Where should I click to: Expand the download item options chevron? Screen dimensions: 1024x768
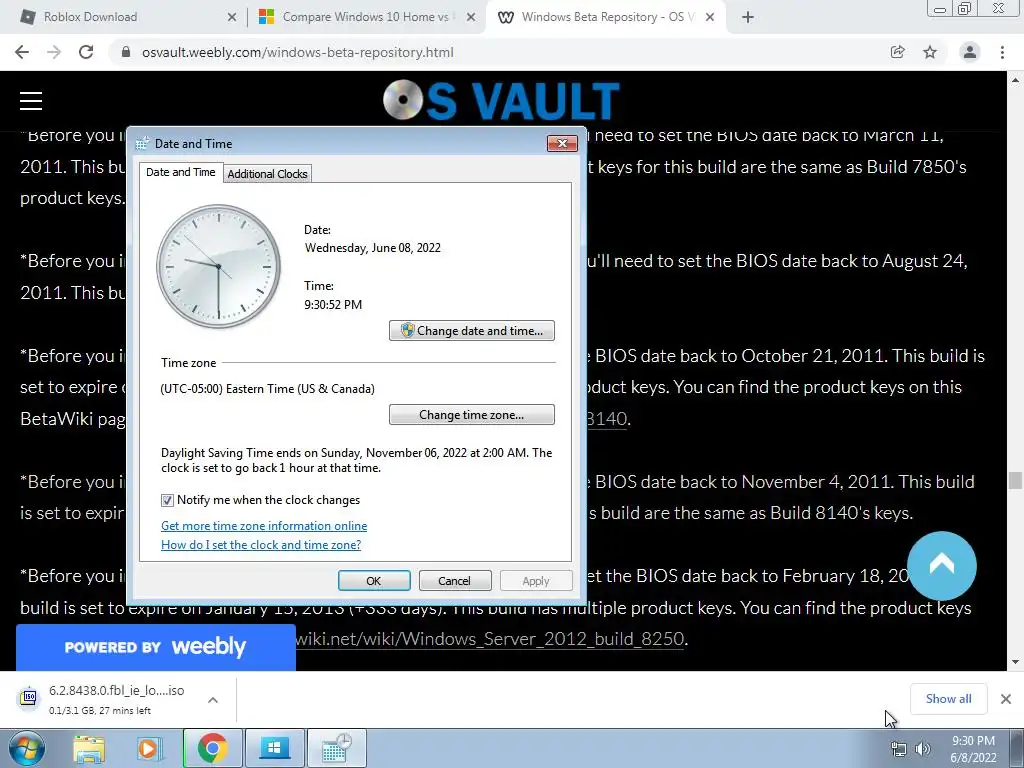point(213,700)
